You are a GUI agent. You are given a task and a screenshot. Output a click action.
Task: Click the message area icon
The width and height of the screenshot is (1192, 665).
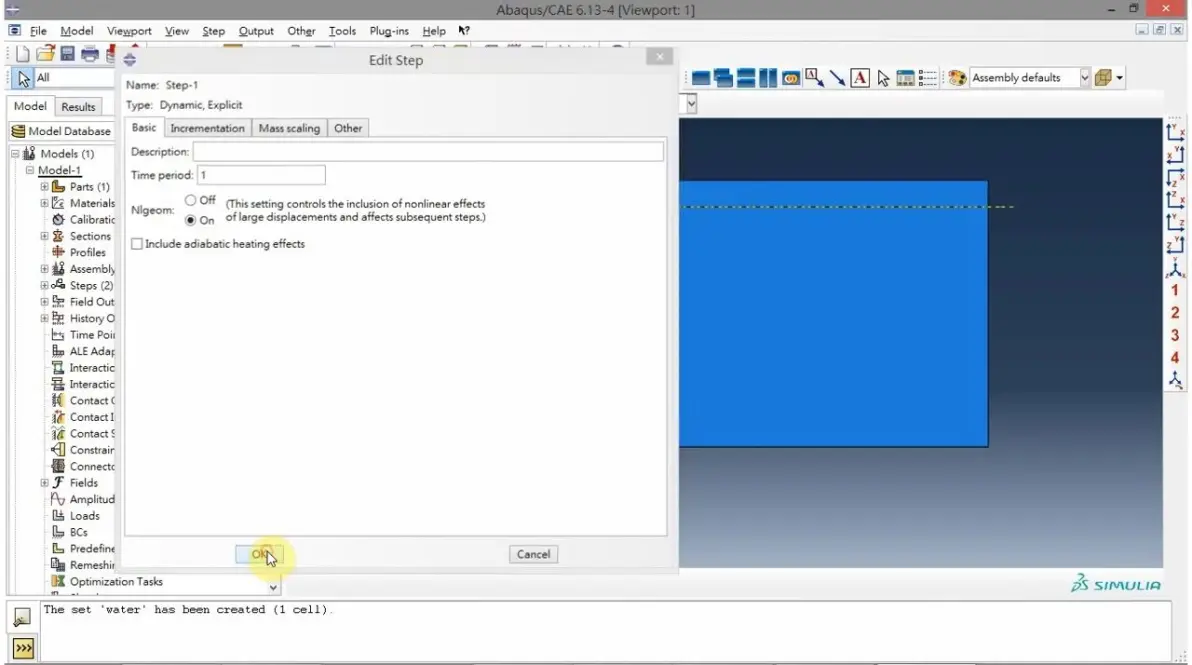22,616
